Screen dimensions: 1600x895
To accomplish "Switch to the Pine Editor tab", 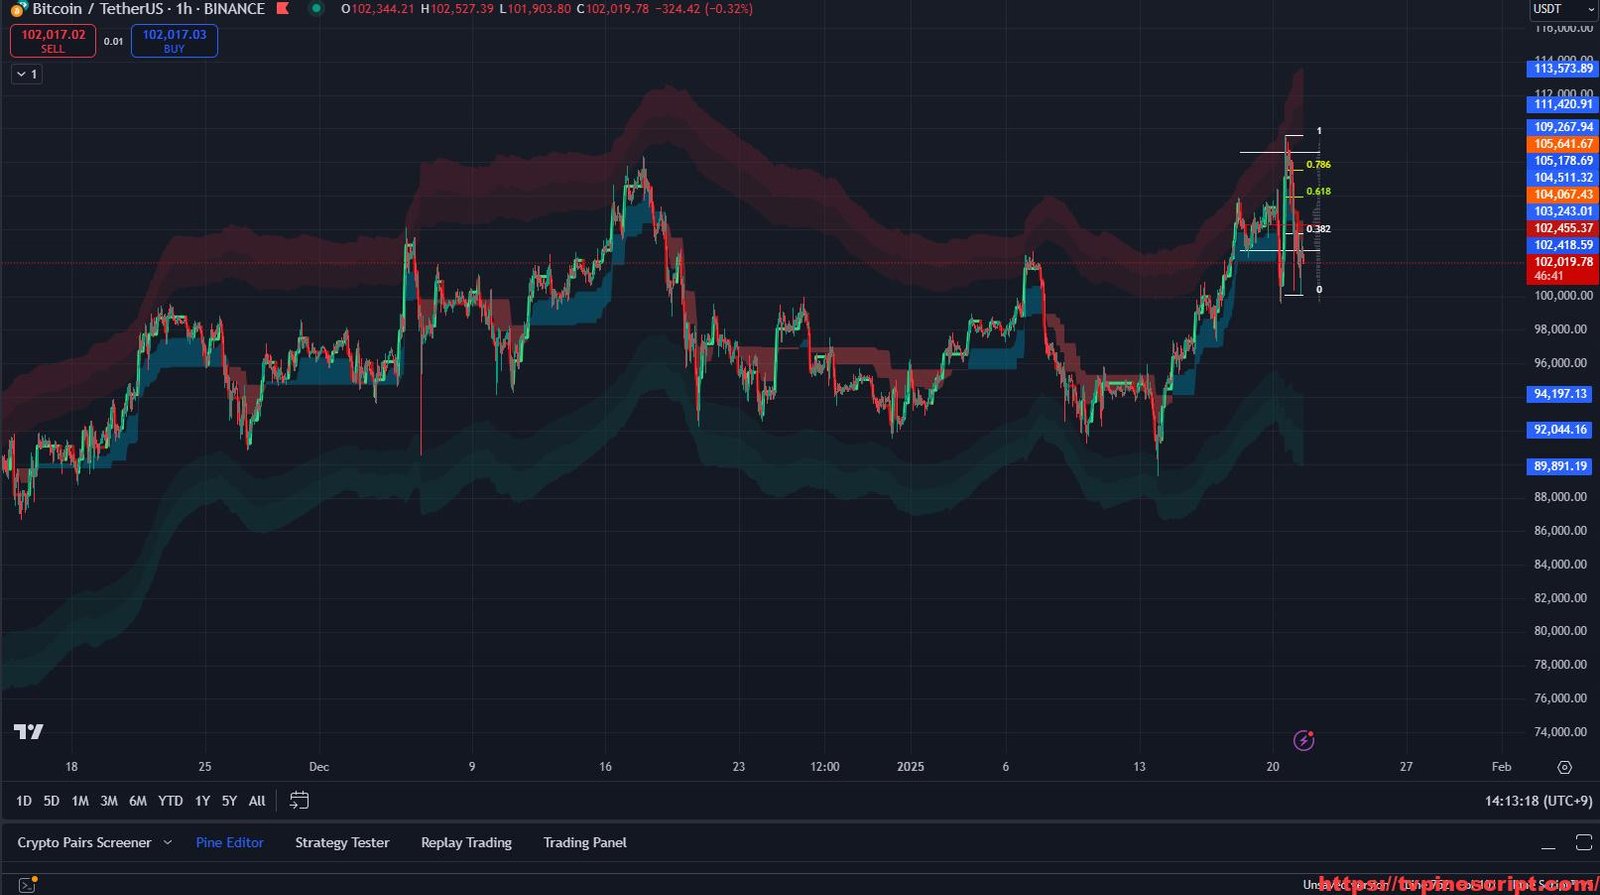I will click(230, 843).
